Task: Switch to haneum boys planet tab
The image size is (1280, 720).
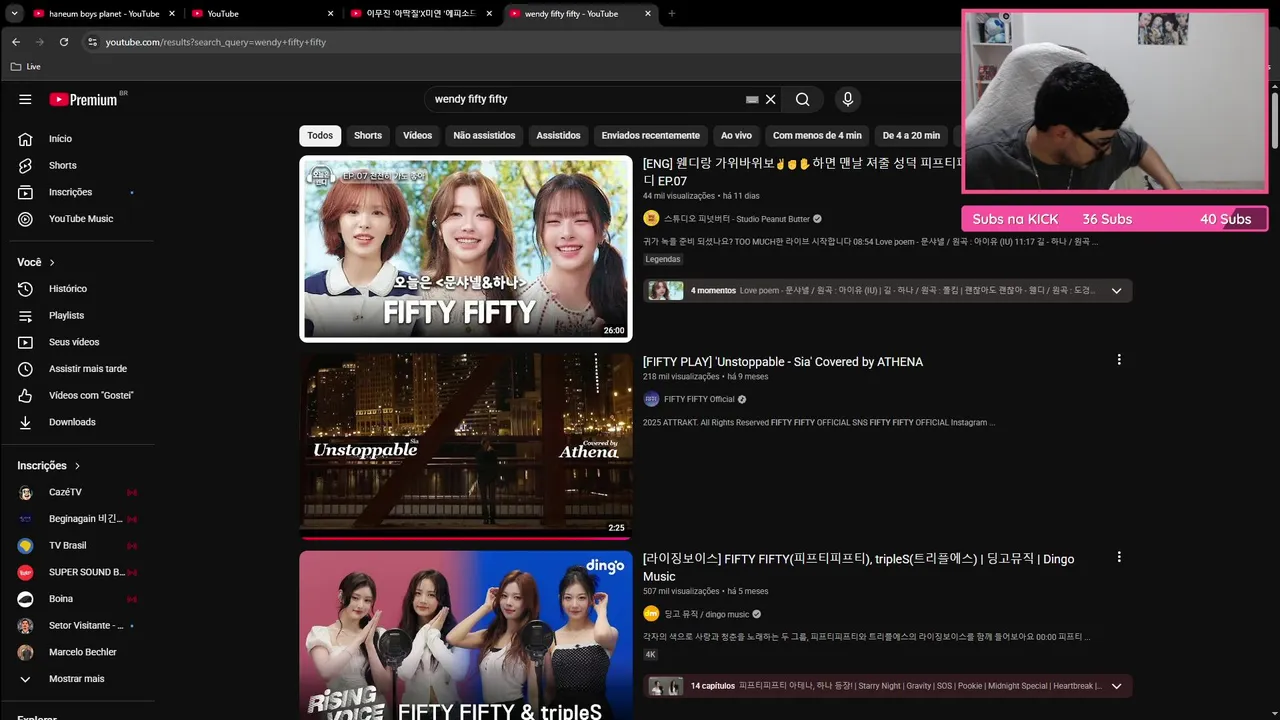Action: (104, 14)
